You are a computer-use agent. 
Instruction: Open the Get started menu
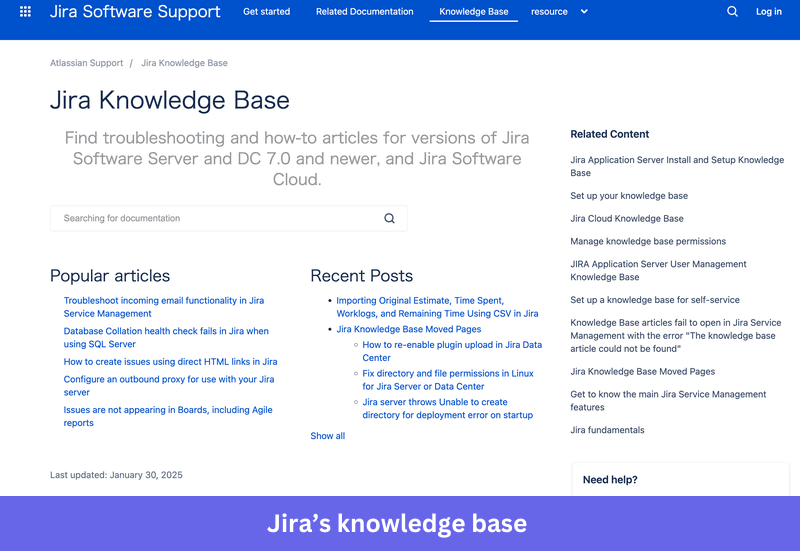[x=266, y=11]
